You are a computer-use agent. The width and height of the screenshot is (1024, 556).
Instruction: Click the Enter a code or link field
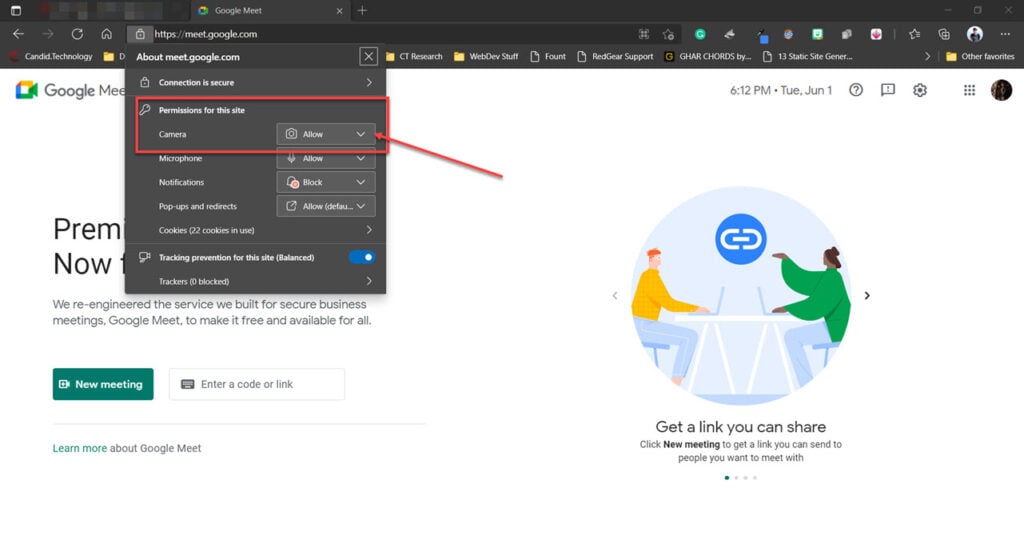(x=257, y=384)
